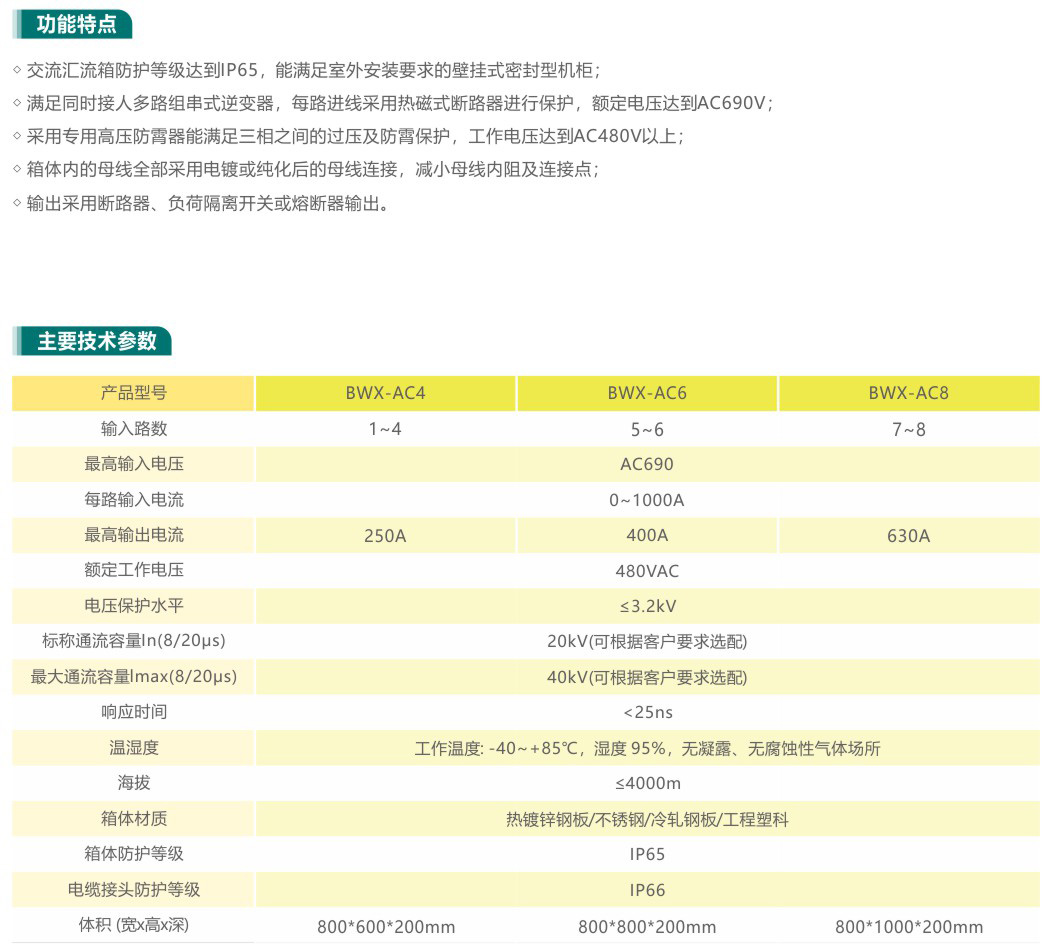Screen dimensions: 1042x944
Task: Click the 产品型号 header cell
Action: coord(134,393)
